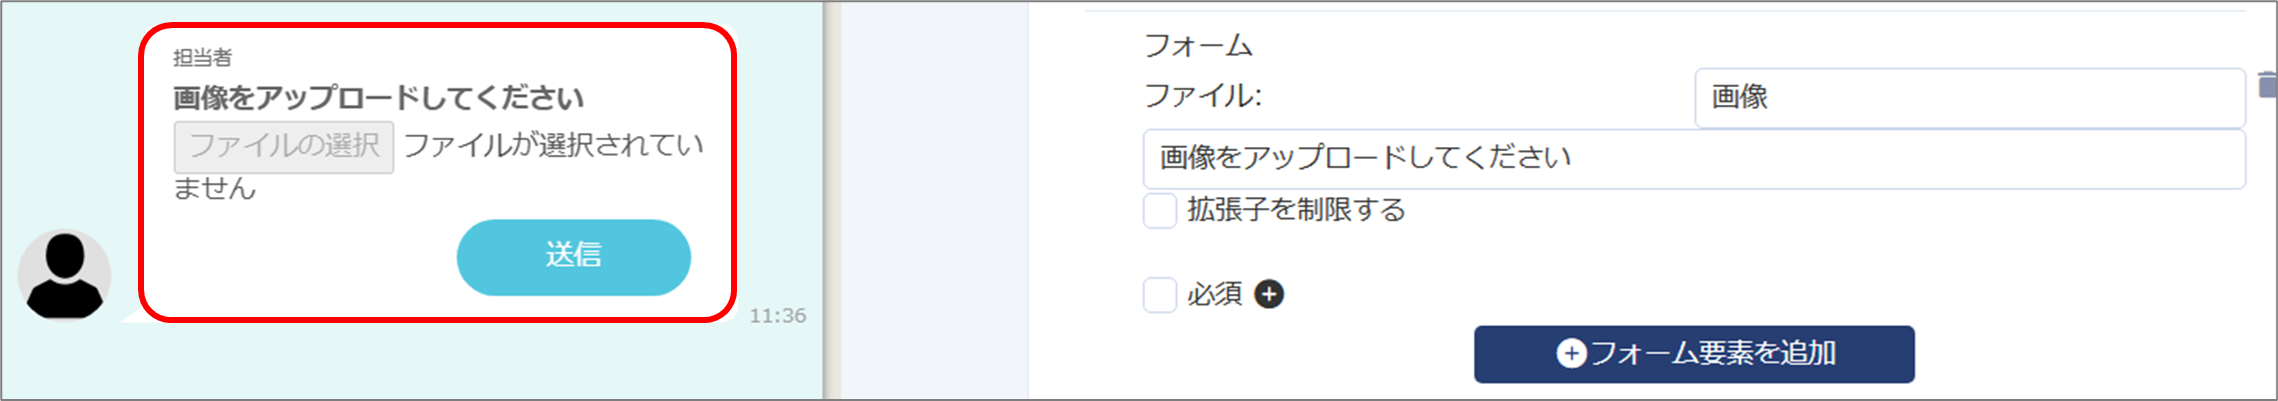Click the black plus icon beside 必須
Screen dimensions: 2278x401
[x=1269, y=294]
